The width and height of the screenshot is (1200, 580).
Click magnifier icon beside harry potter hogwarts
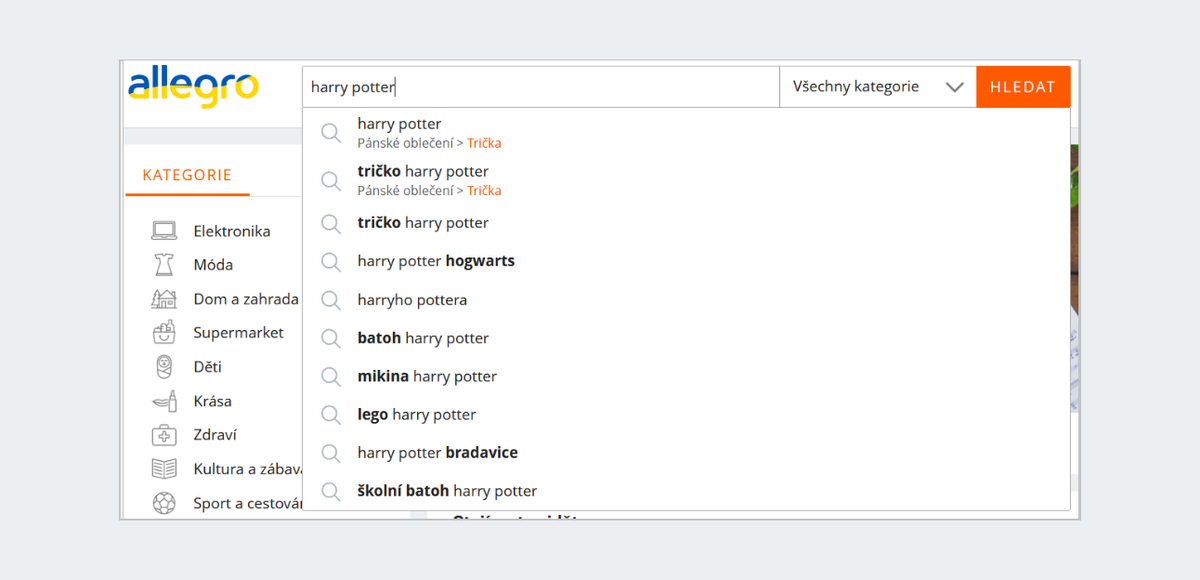click(331, 262)
